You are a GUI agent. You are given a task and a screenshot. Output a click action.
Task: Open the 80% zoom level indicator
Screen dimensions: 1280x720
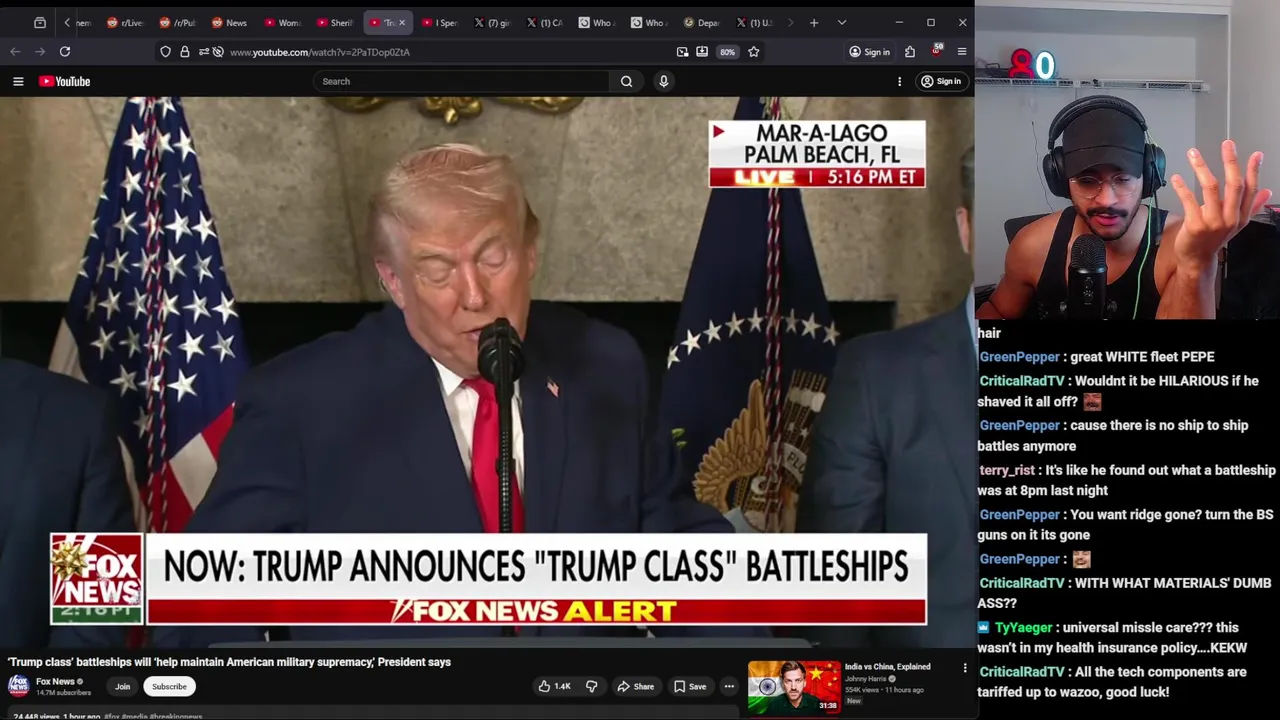pos(727,52)
